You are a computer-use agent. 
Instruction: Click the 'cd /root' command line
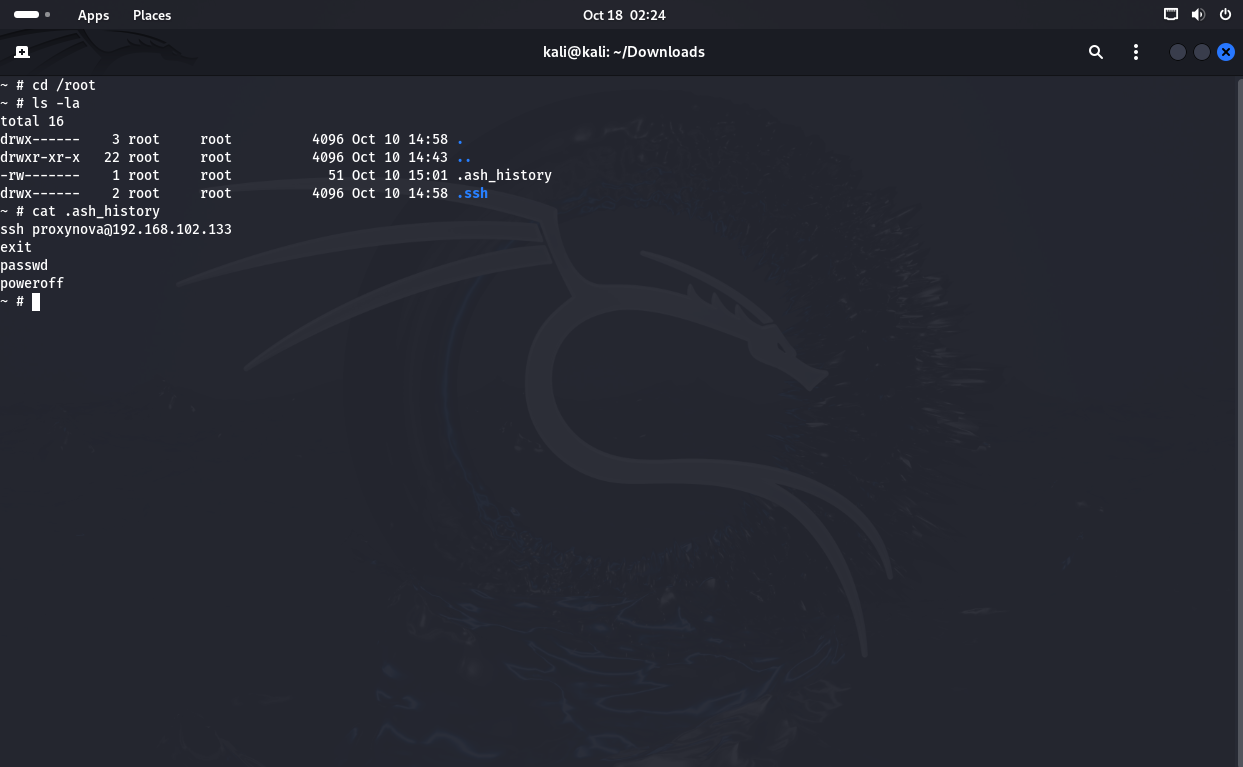48,85
